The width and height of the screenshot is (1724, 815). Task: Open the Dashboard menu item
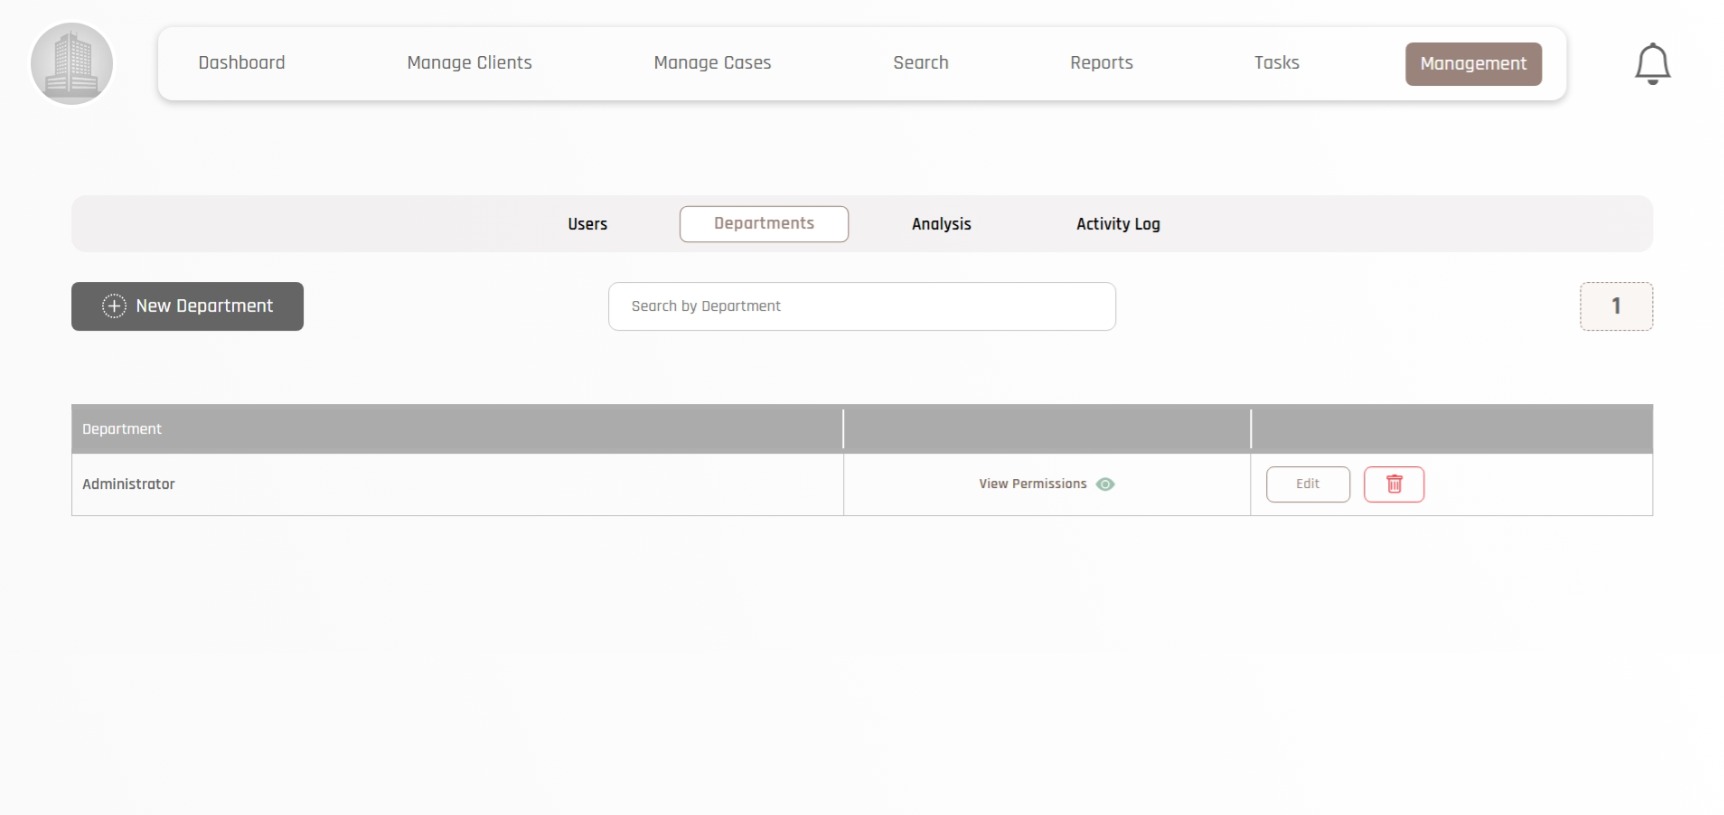(241, 63)
